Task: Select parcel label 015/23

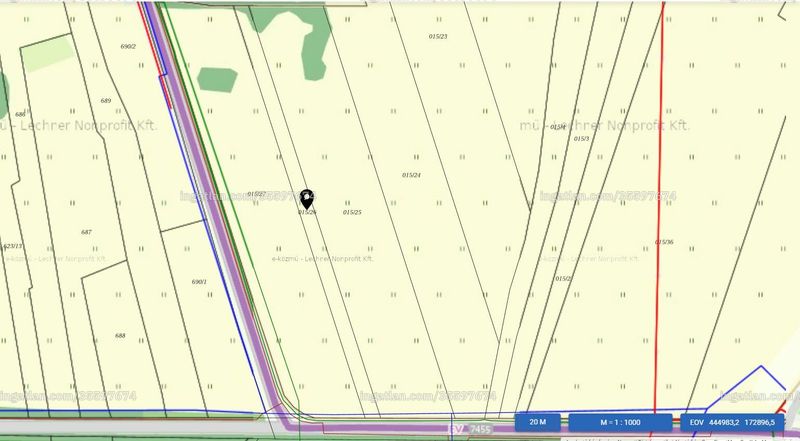Action: 438,37
